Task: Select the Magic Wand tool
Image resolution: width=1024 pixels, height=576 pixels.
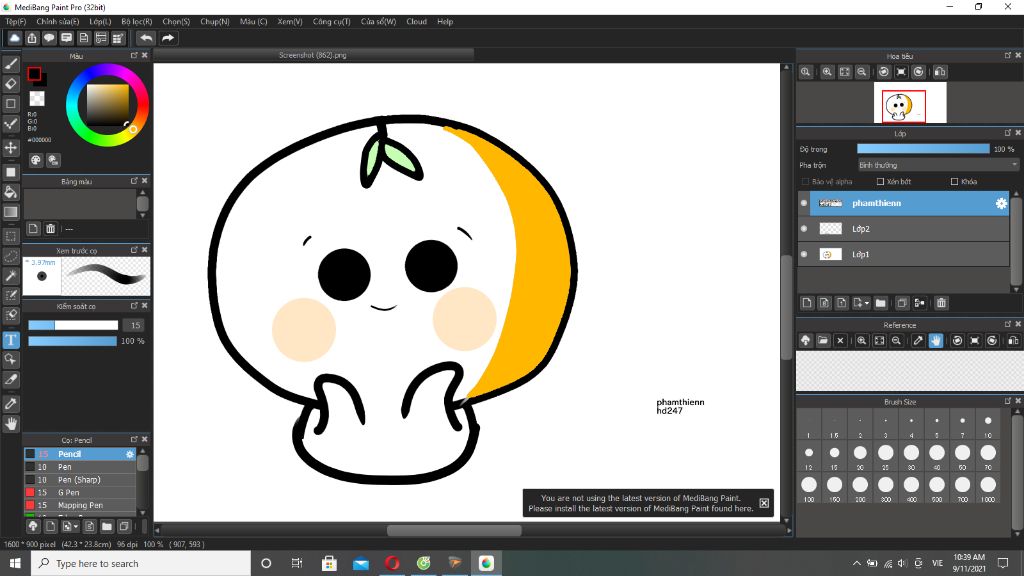Action: (x=11, y=276)
